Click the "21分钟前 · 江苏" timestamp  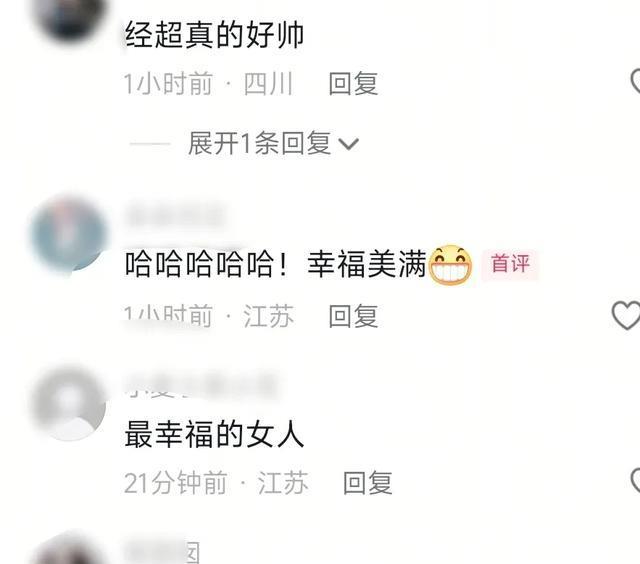pyautogui.click(x=216, y=483)
